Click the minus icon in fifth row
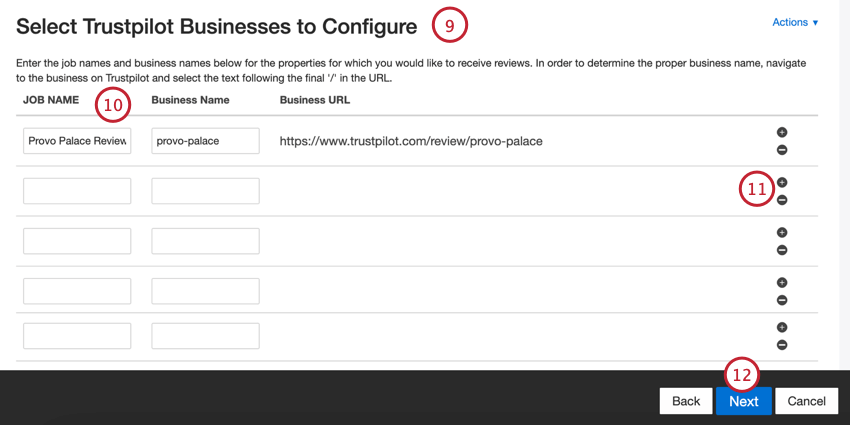Image resolution: width=850 pixels, height=425 pixels. pyautogui.click(x=782, y=345)
